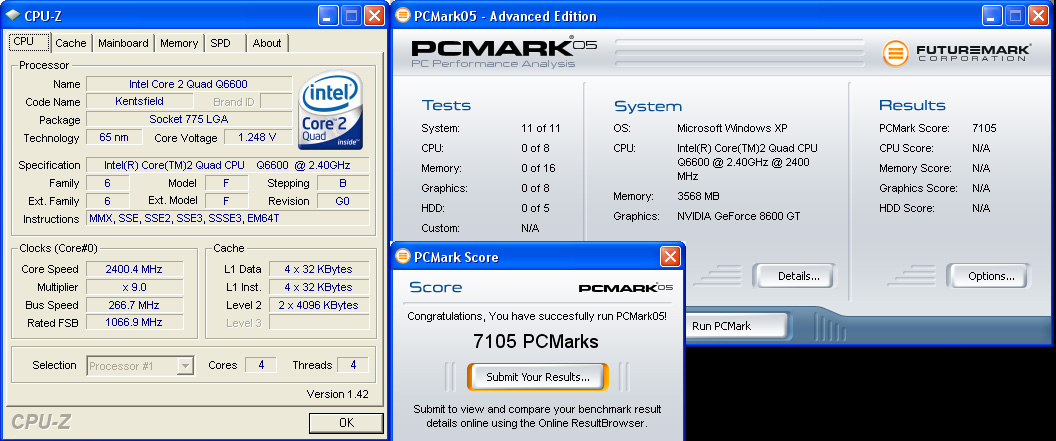Click the Results heading in PCMark05
Image resolution: width=1056 pixels, height=441 pixels.
[x=913, y=105]
